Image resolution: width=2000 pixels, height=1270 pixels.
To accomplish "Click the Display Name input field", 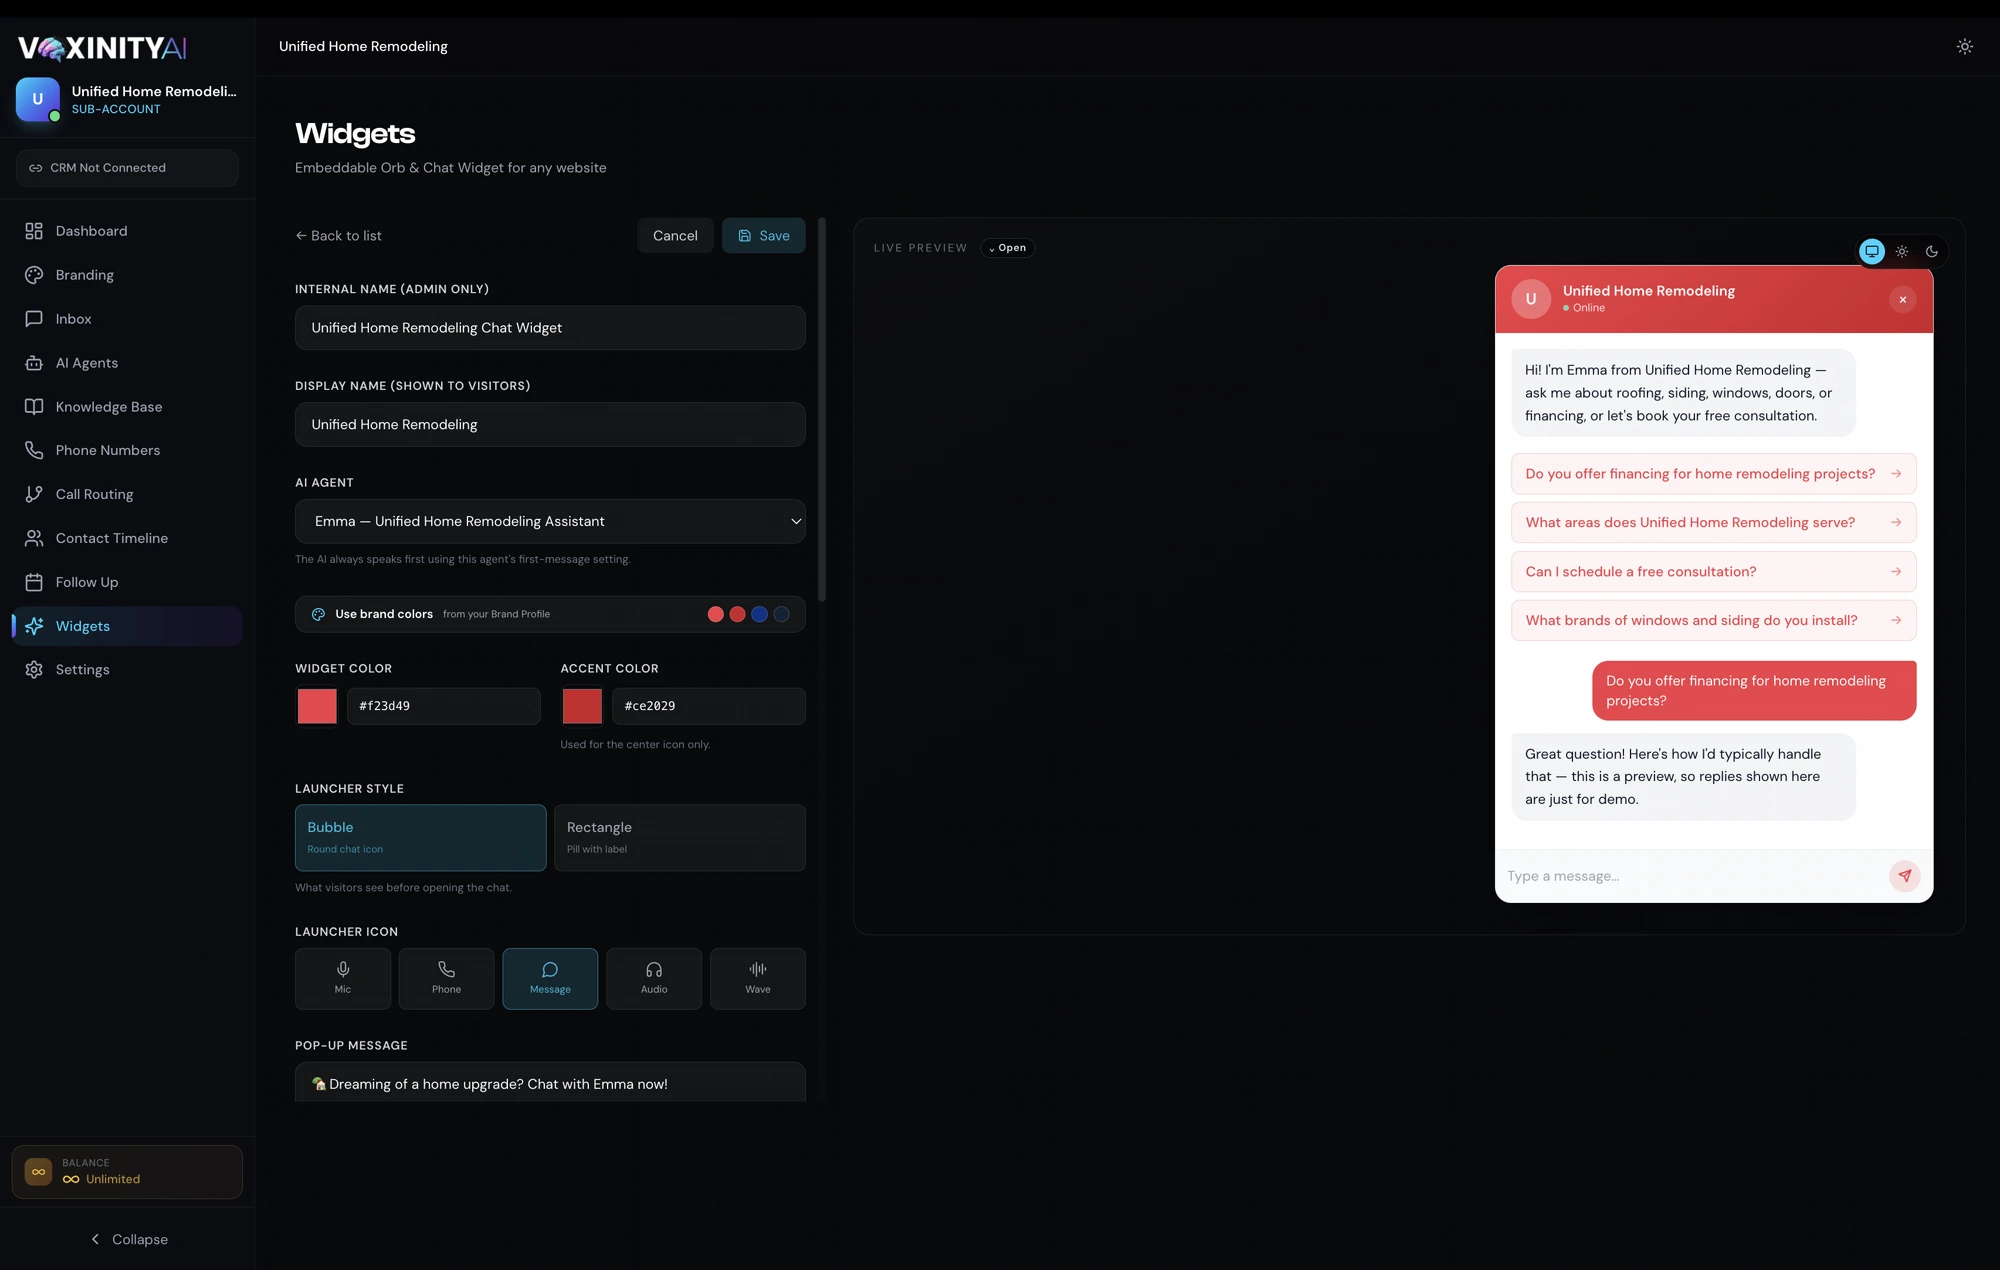I will pyautogui.click(x=550, y=425).
